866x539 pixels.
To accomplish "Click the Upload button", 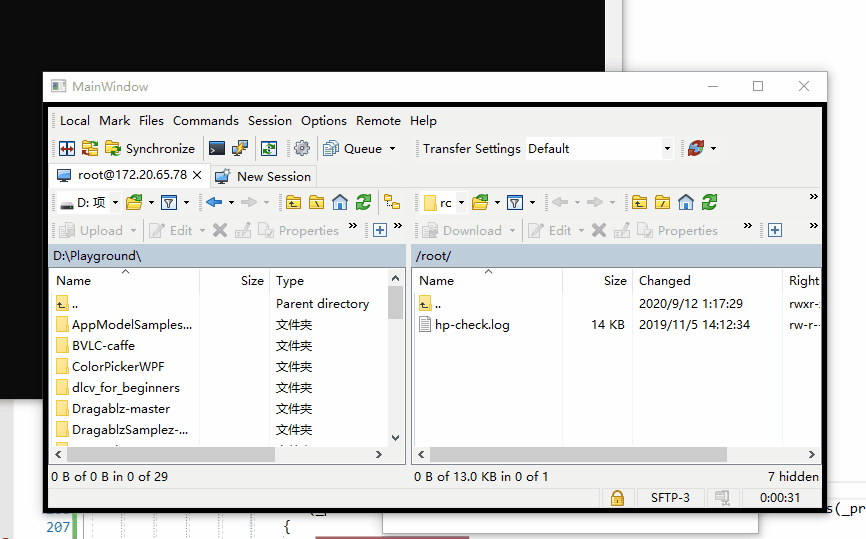I will click(x=91, y=230).
